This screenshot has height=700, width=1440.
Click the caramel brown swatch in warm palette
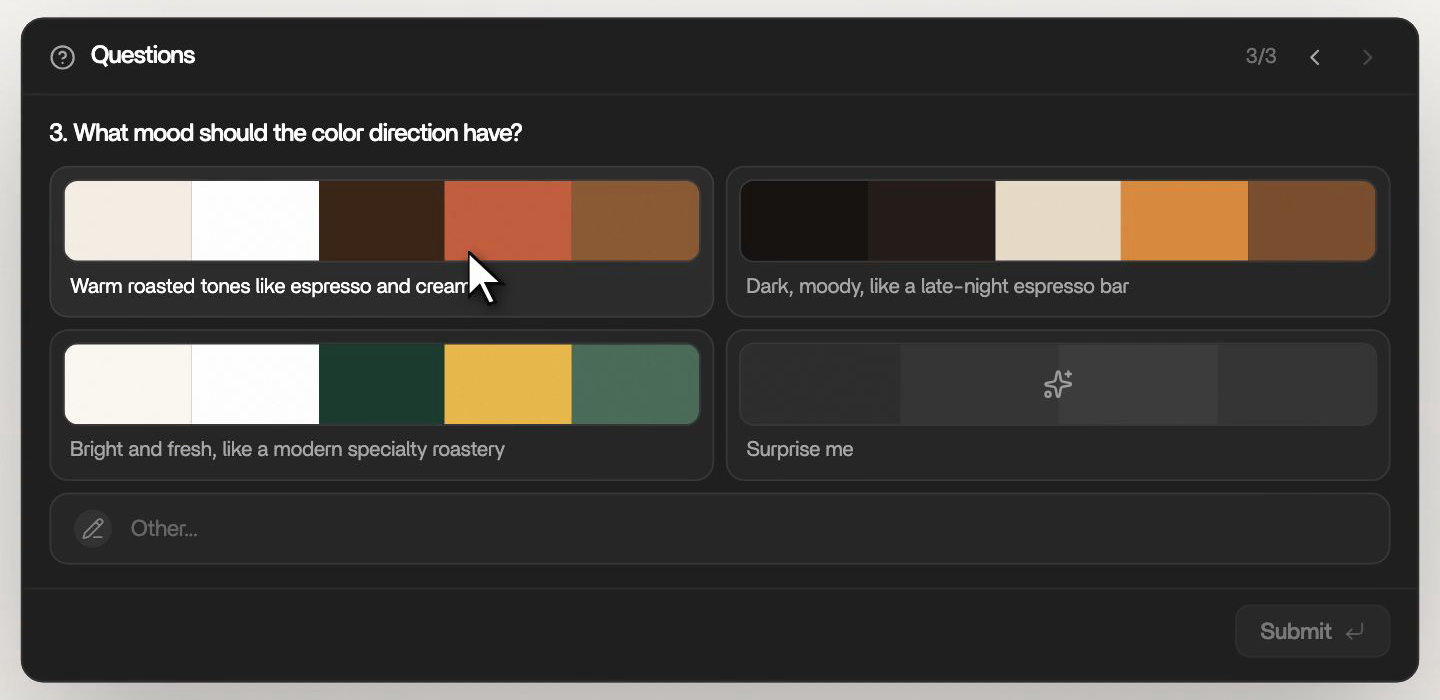point(635,221)
